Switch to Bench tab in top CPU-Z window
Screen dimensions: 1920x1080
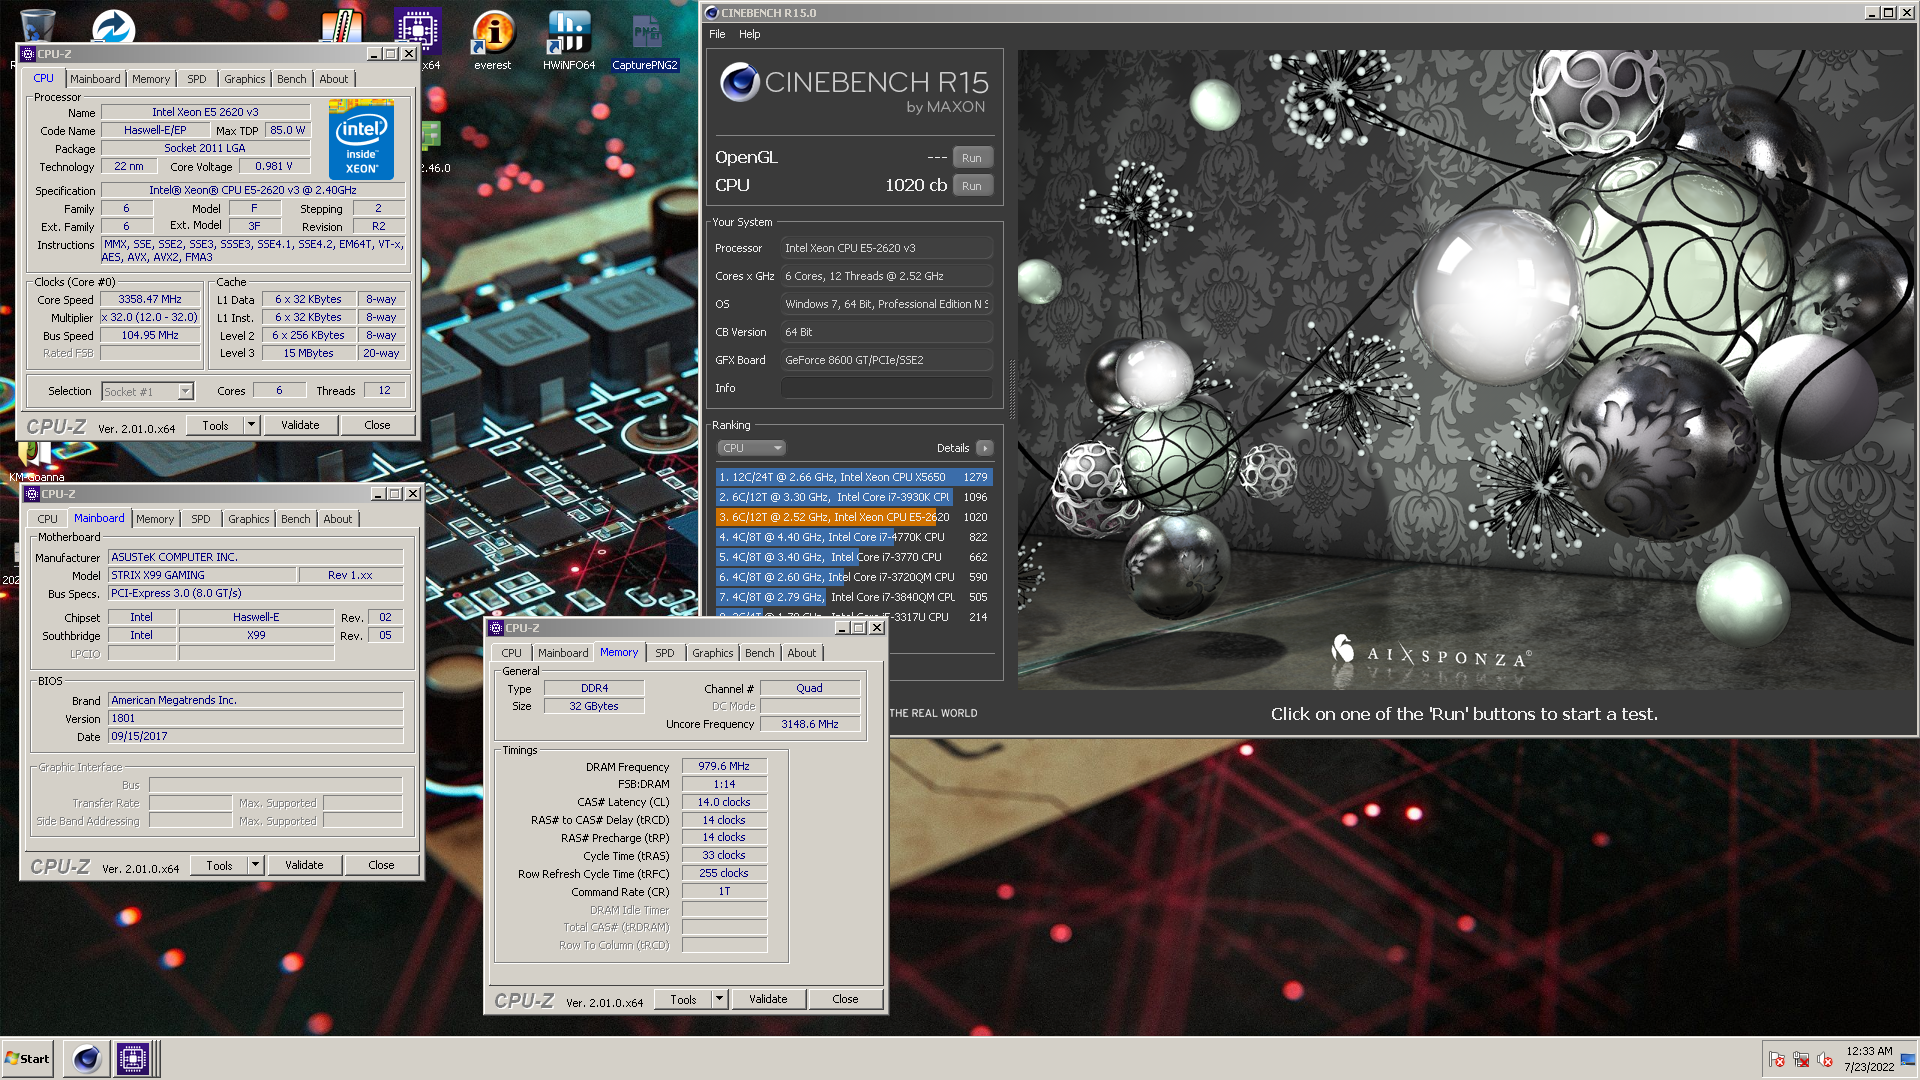point(292,79)
